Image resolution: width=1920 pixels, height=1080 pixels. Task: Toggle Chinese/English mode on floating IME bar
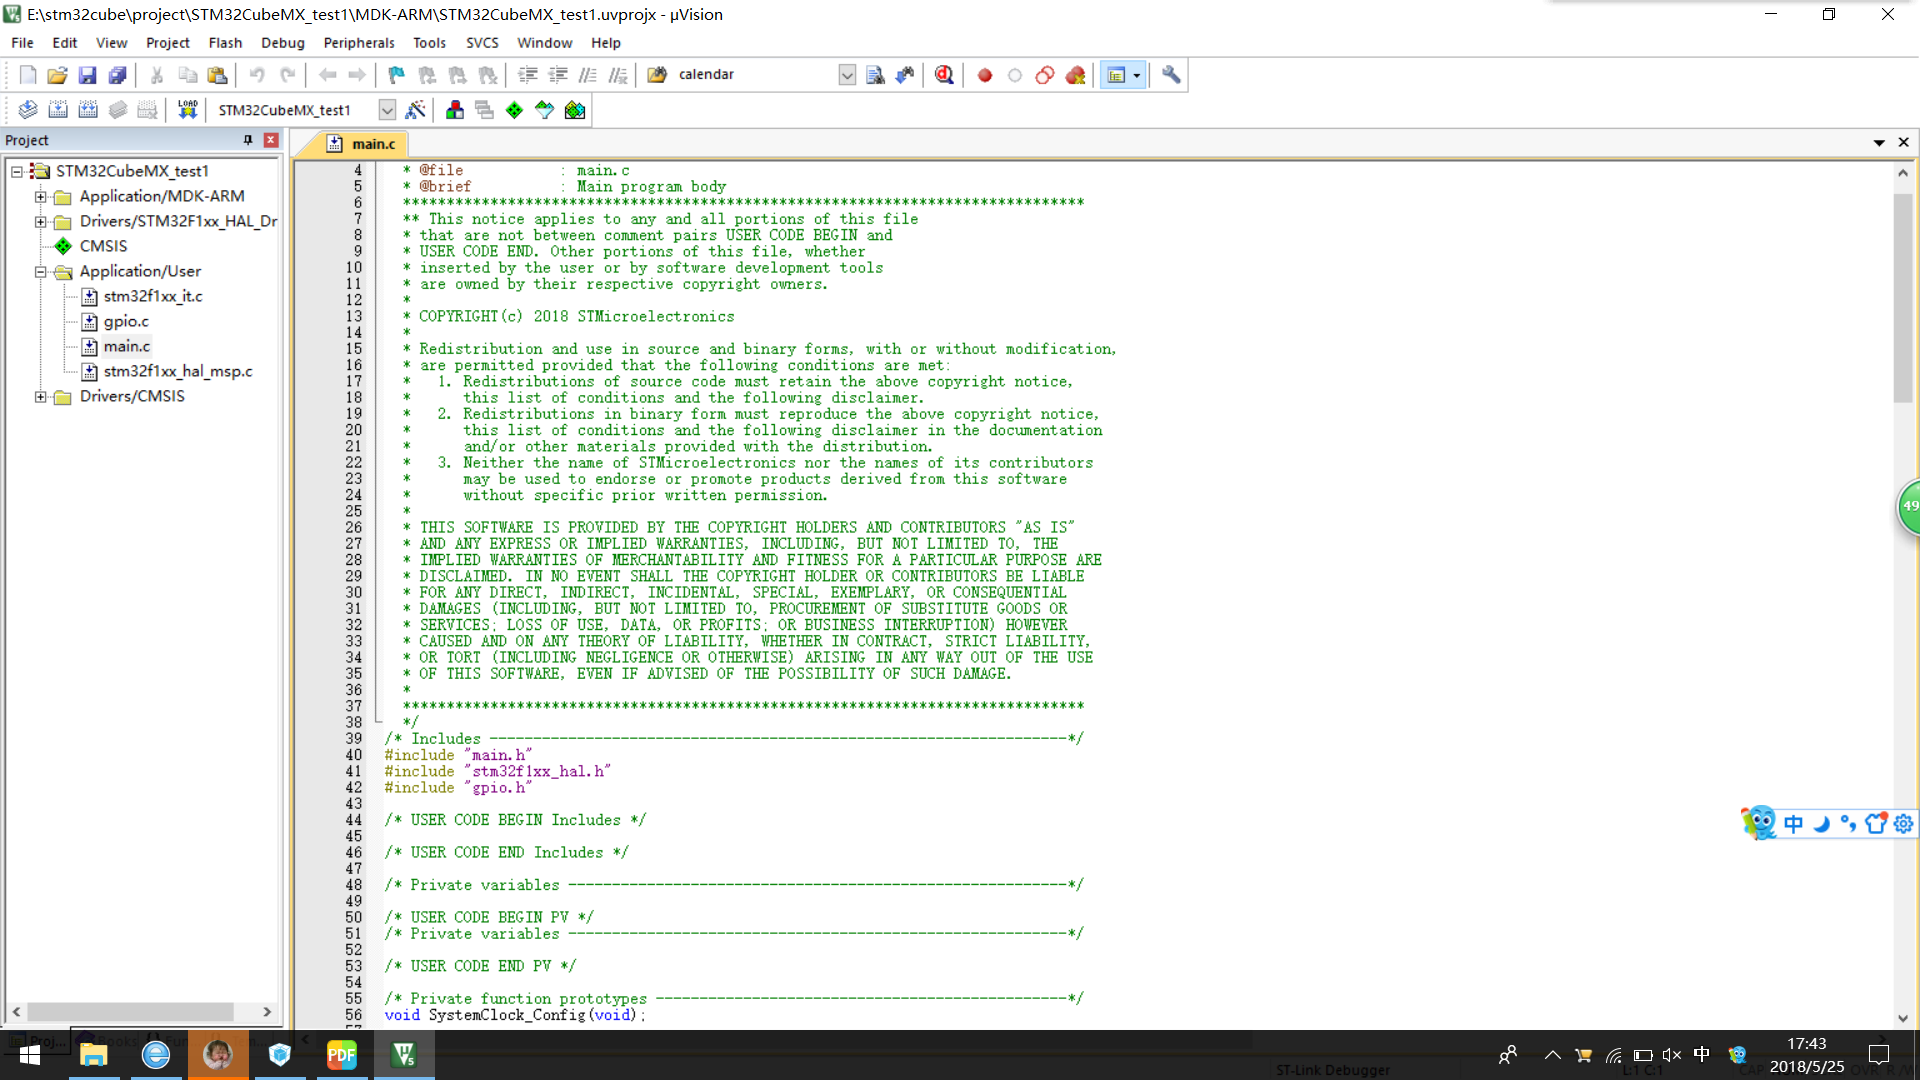(1793, 824)
